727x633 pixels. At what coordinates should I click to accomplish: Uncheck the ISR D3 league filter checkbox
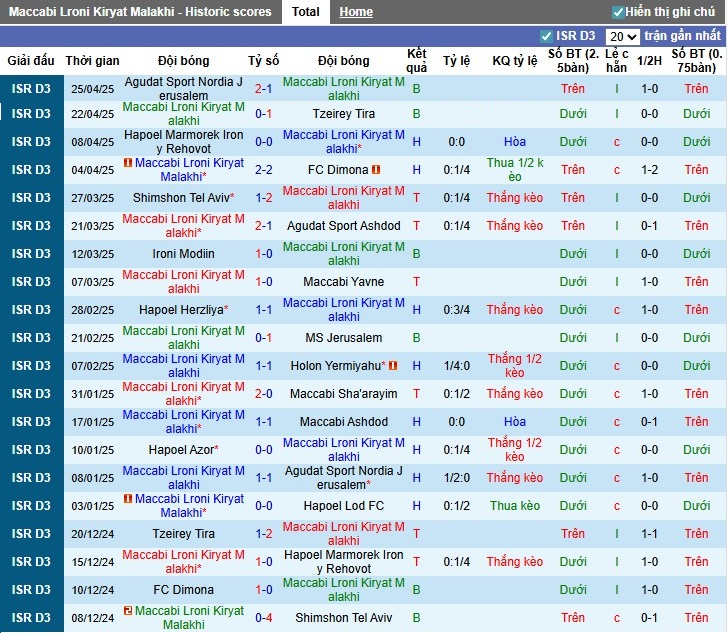click(546, 36)
